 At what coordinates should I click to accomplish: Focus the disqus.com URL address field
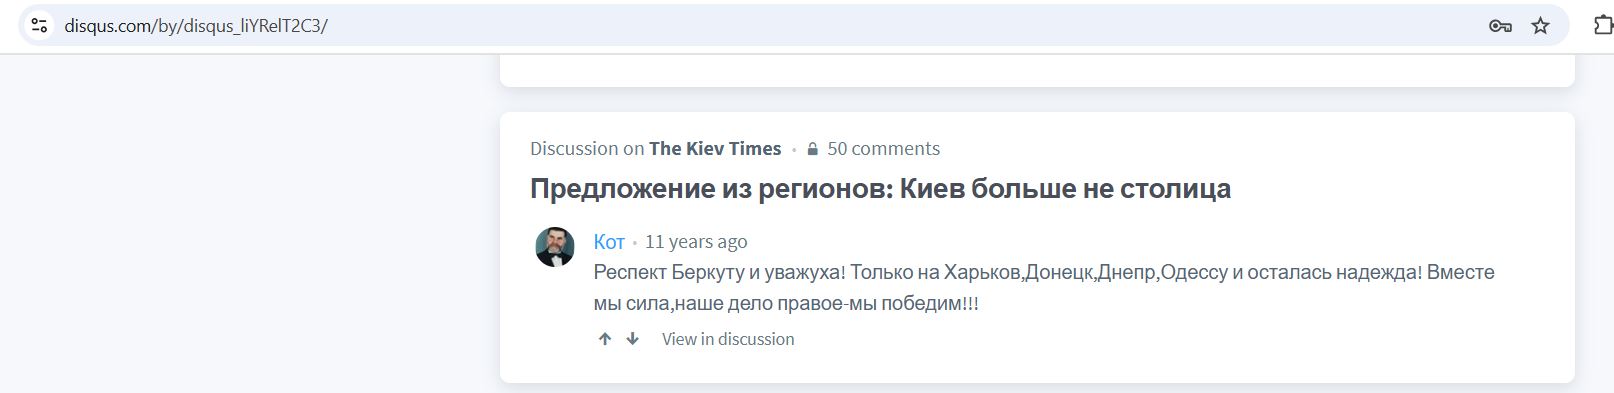pos(760,26)
